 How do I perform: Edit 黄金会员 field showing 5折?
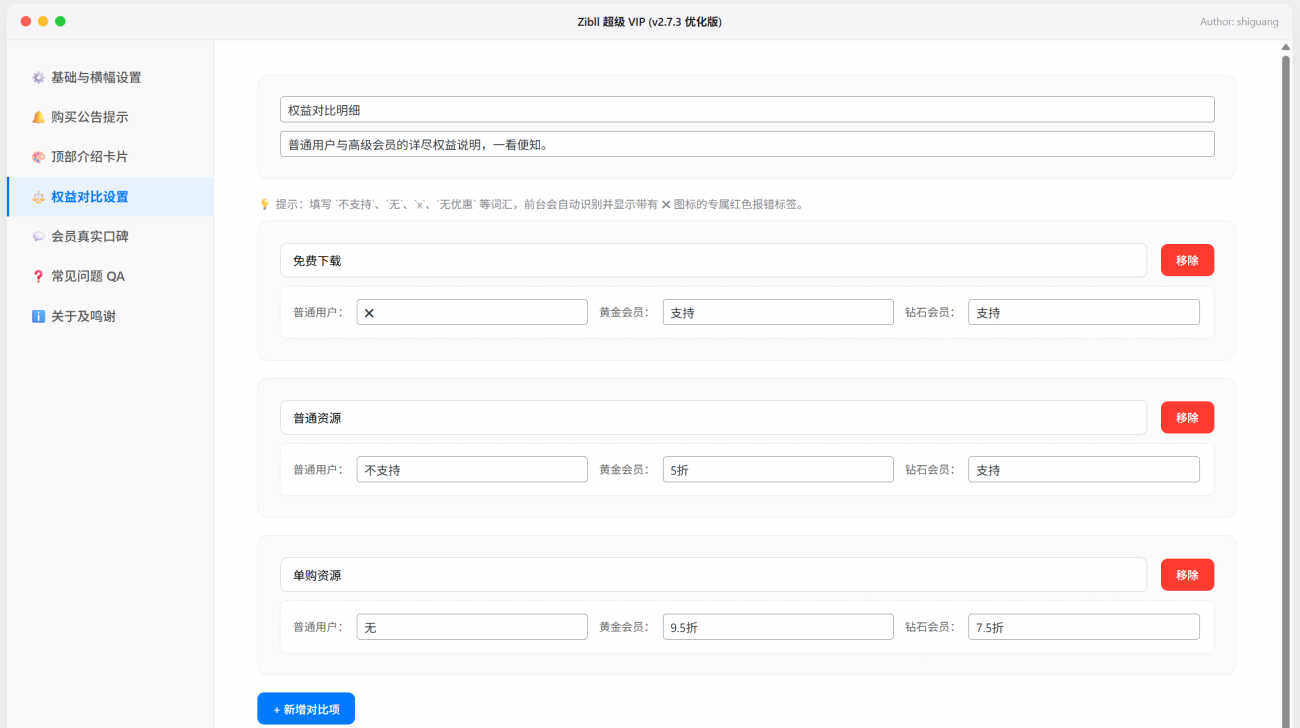(x=778, y=470)
